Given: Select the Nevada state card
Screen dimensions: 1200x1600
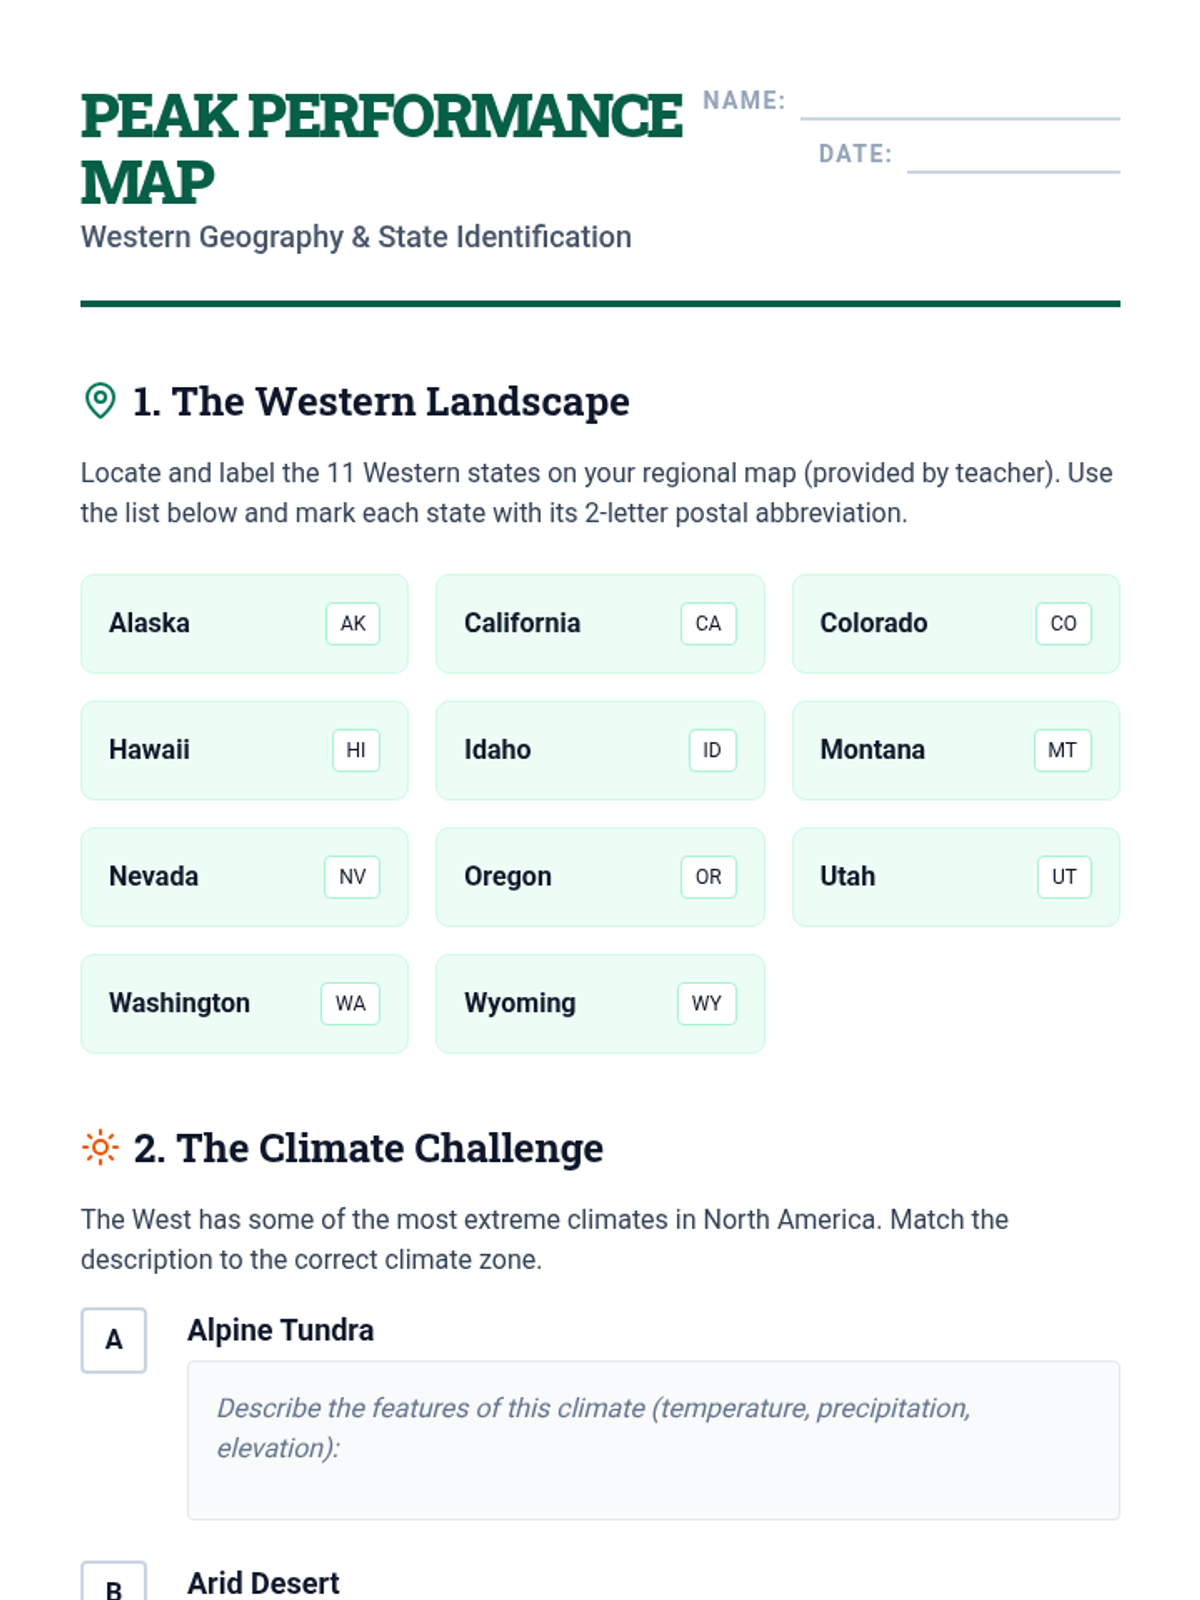Looking at the screenshot, I should coord(244,877).
